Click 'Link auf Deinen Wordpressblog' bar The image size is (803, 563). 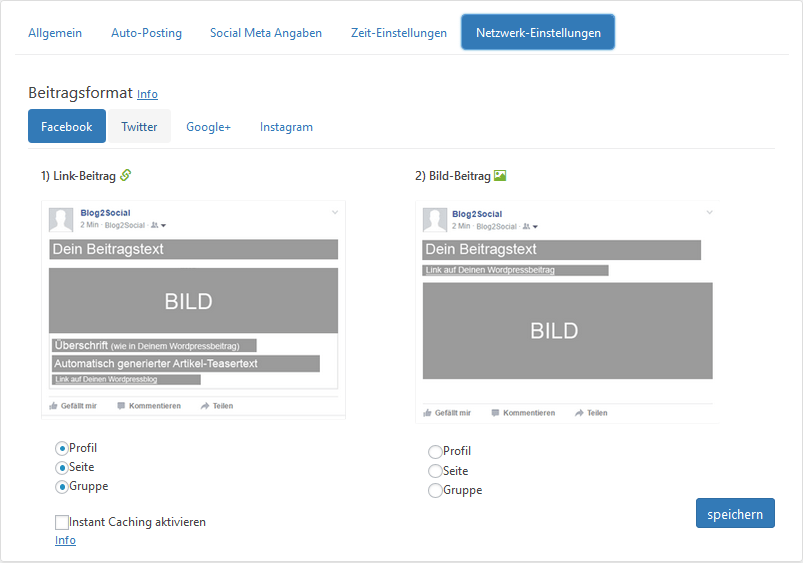(126, 380)
